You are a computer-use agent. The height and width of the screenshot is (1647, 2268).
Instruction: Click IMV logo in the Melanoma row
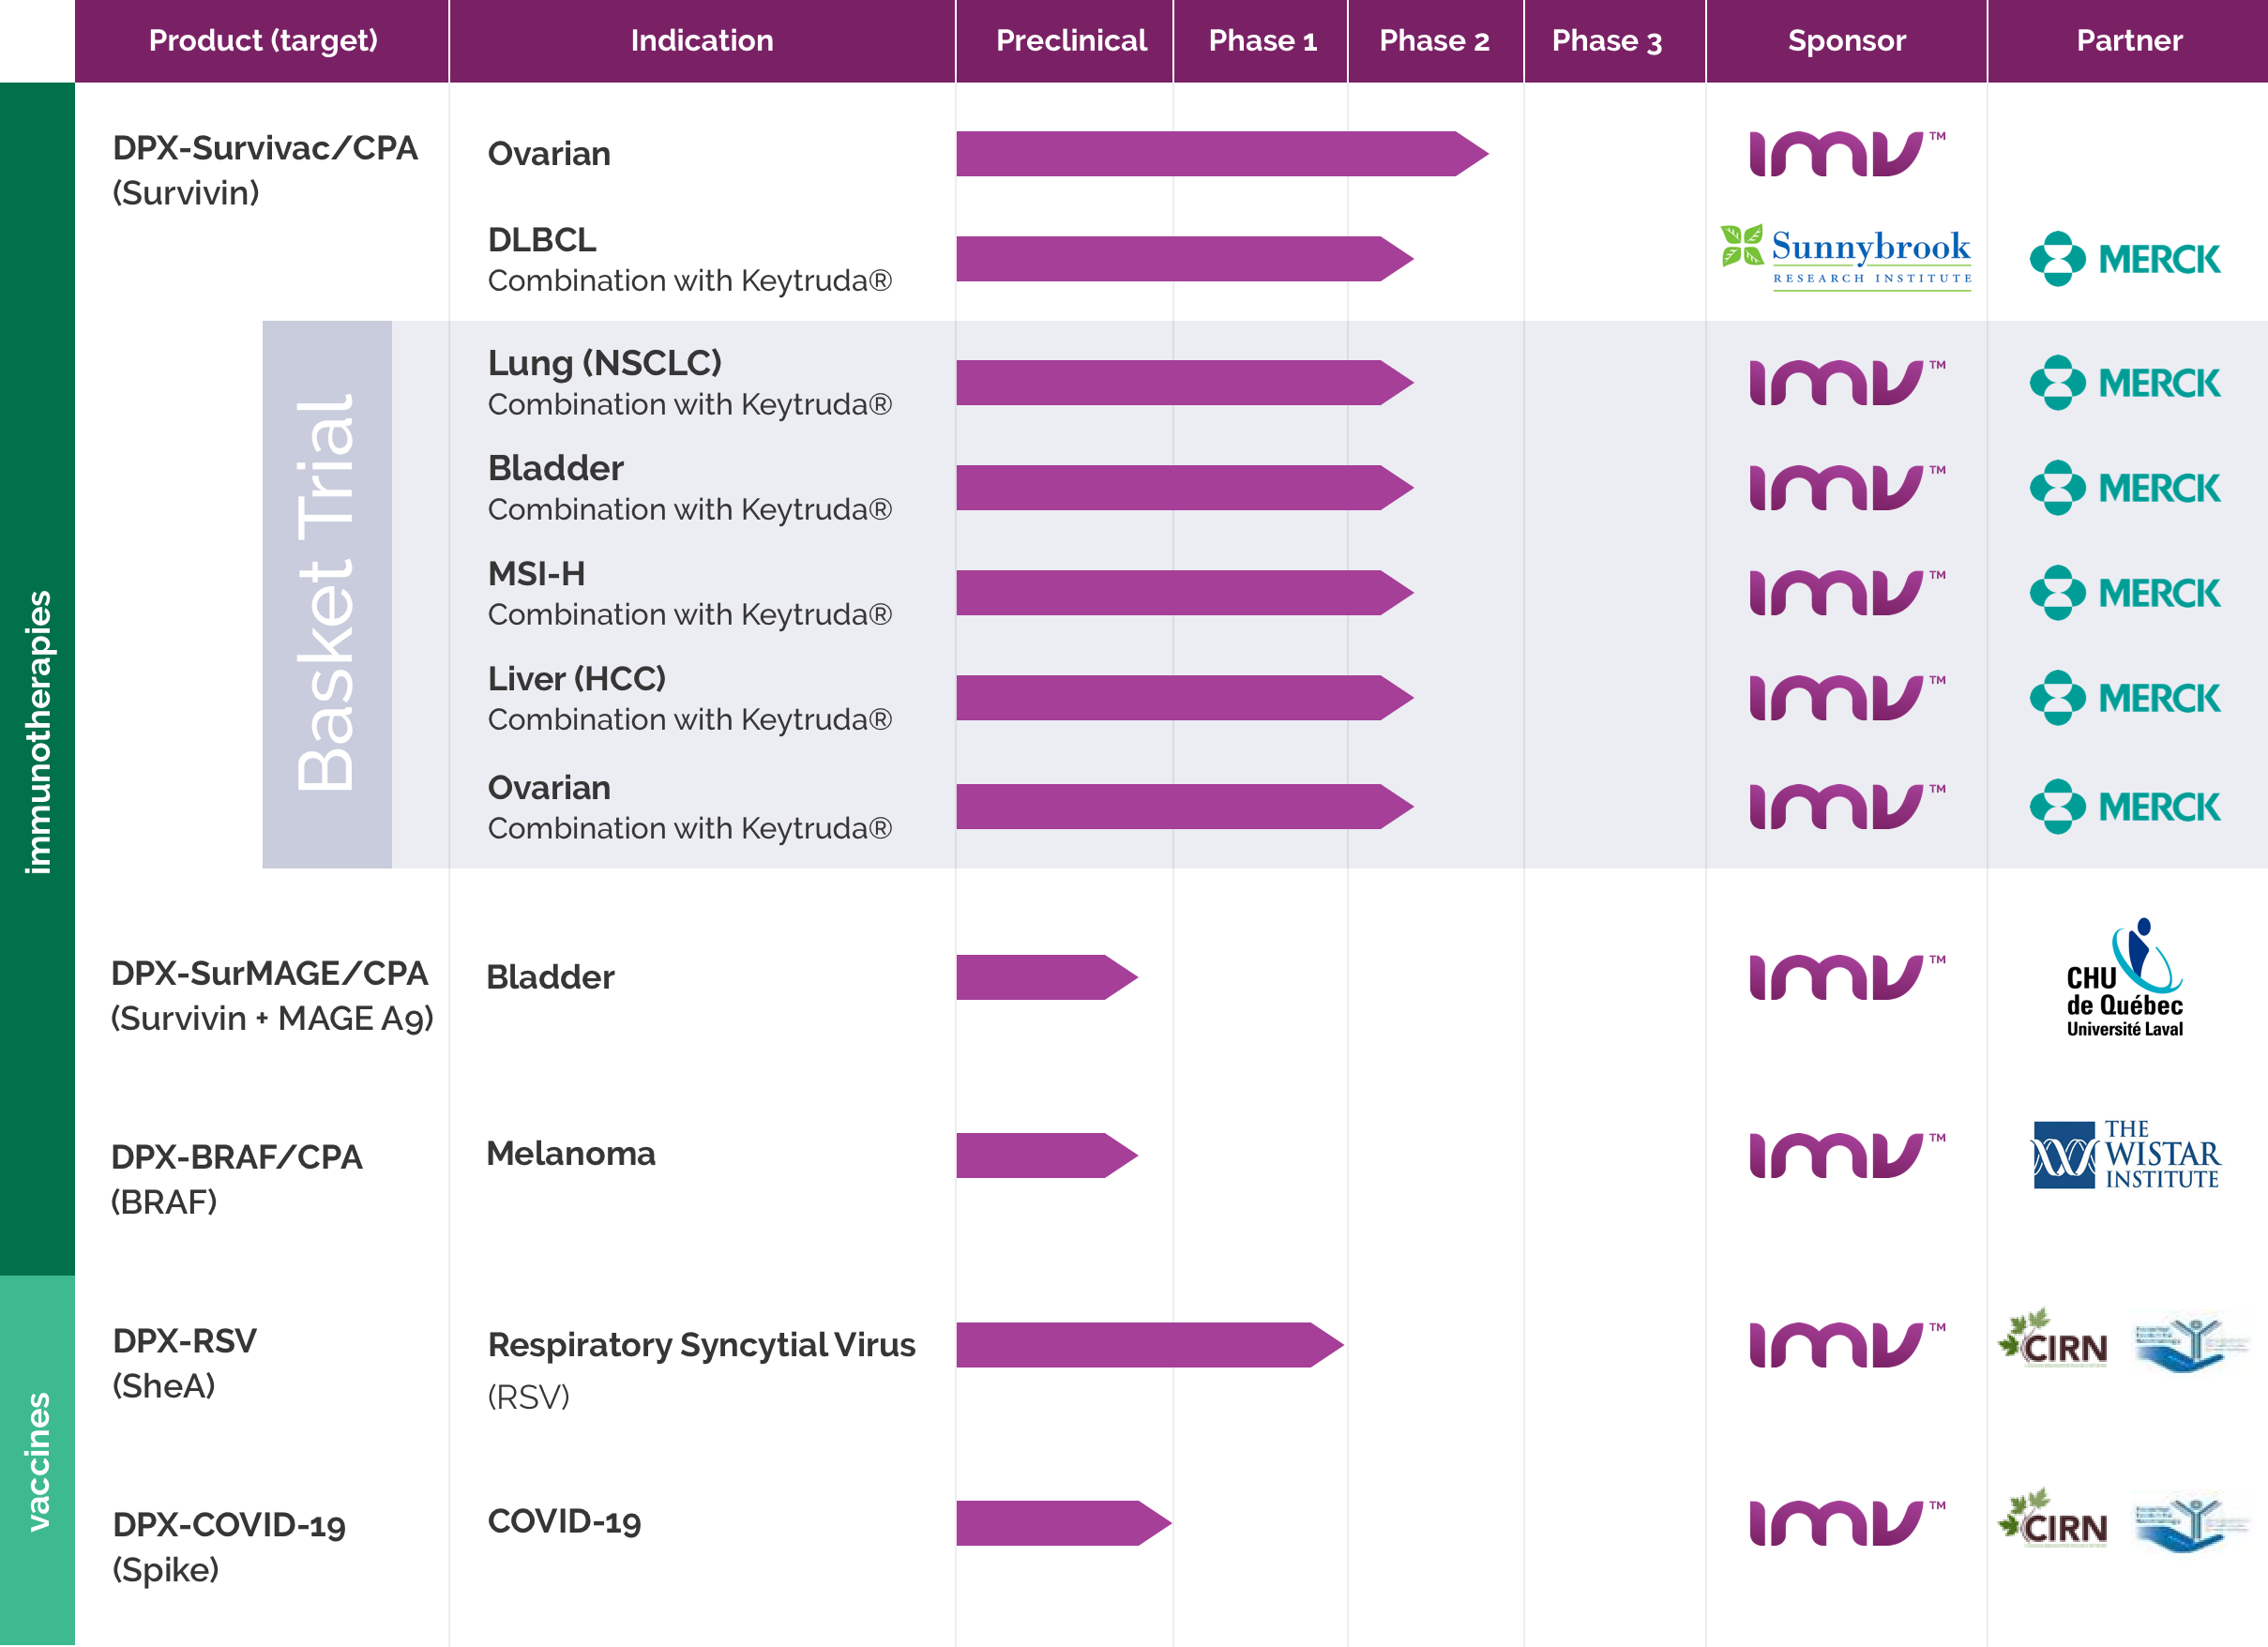pos(1845,1155)
